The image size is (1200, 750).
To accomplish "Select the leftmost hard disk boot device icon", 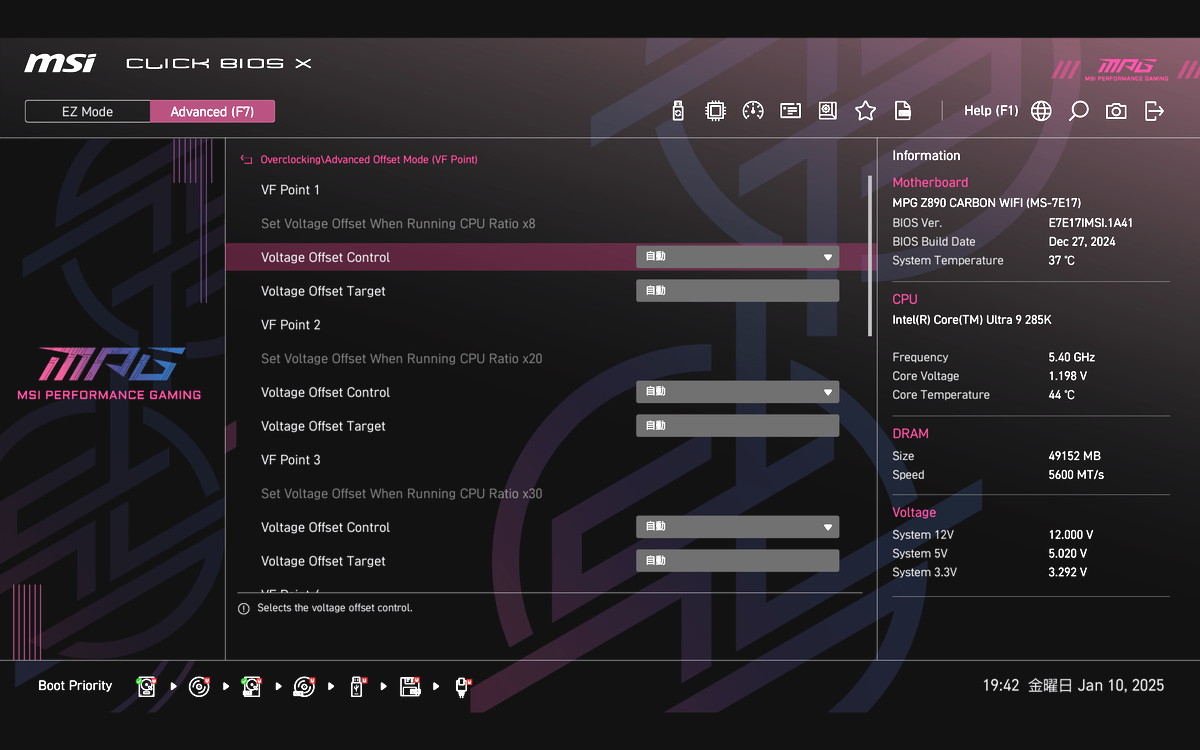I will point(147,686).
